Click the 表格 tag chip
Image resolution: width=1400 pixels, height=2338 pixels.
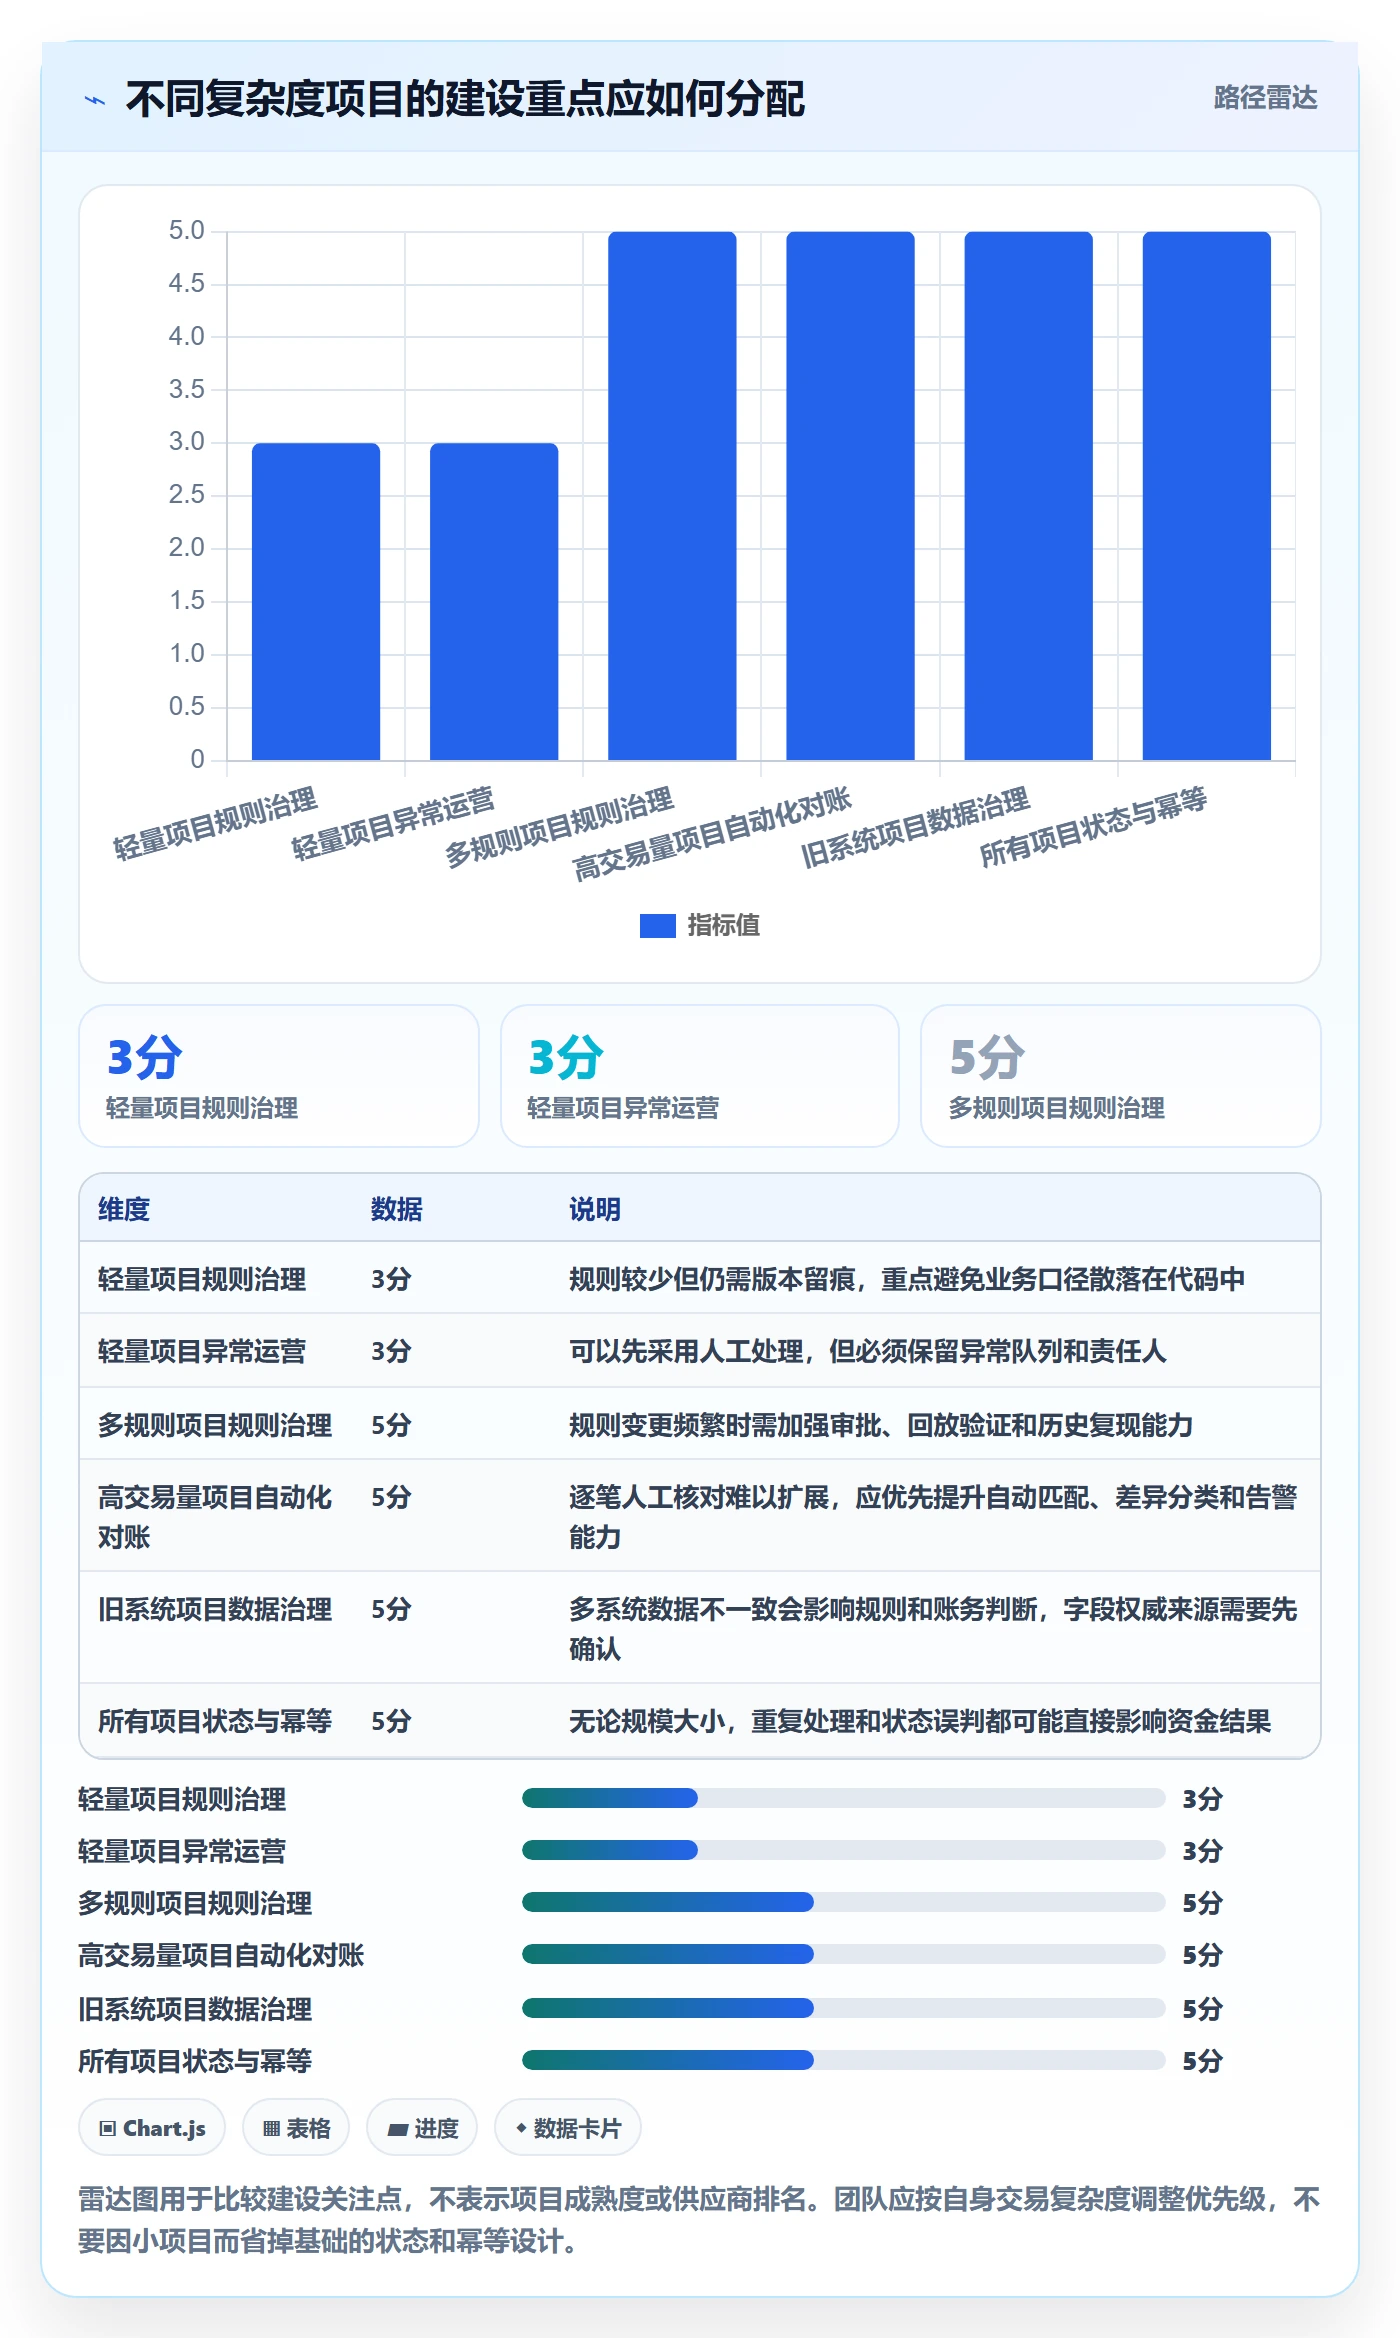click(x=296, y=2128)
